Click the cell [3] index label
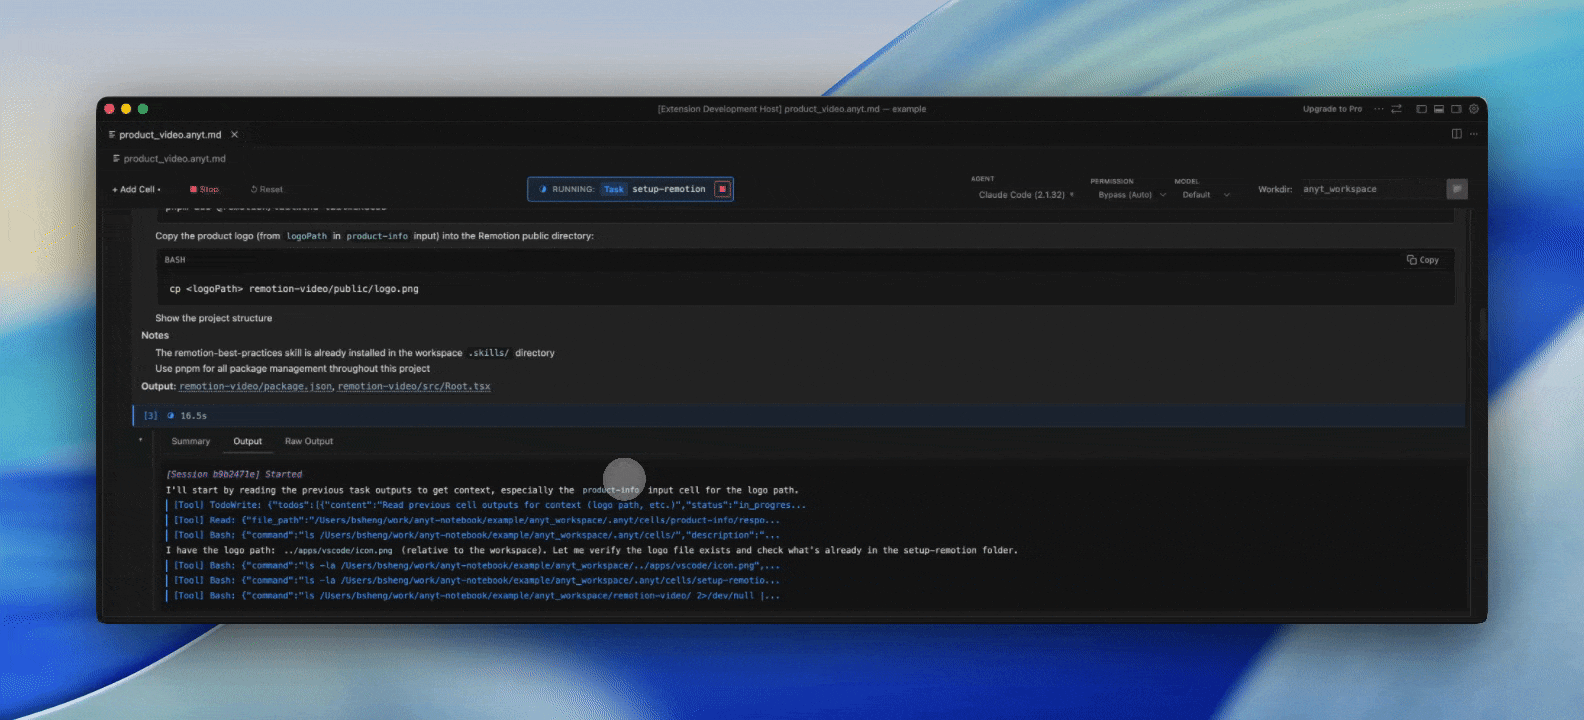 pyautogui.click(x=151, y=416)
